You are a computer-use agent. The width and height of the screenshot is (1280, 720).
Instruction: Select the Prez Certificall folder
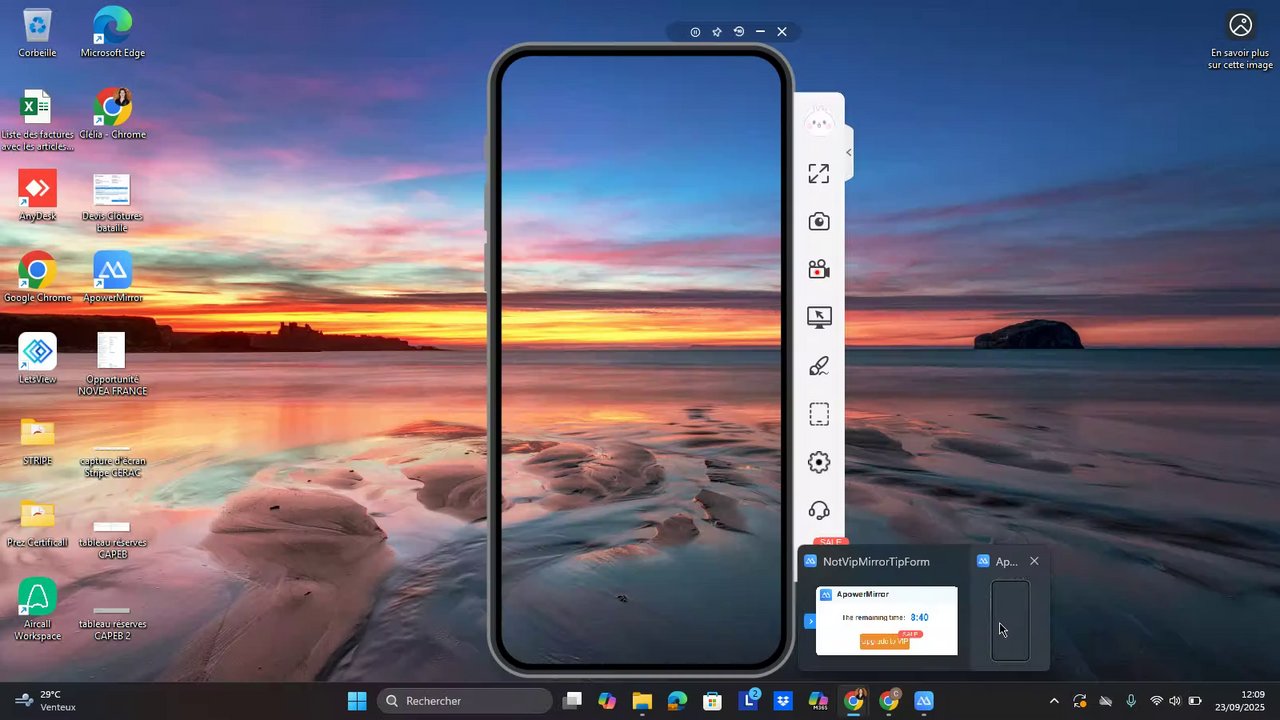point(37,522)
